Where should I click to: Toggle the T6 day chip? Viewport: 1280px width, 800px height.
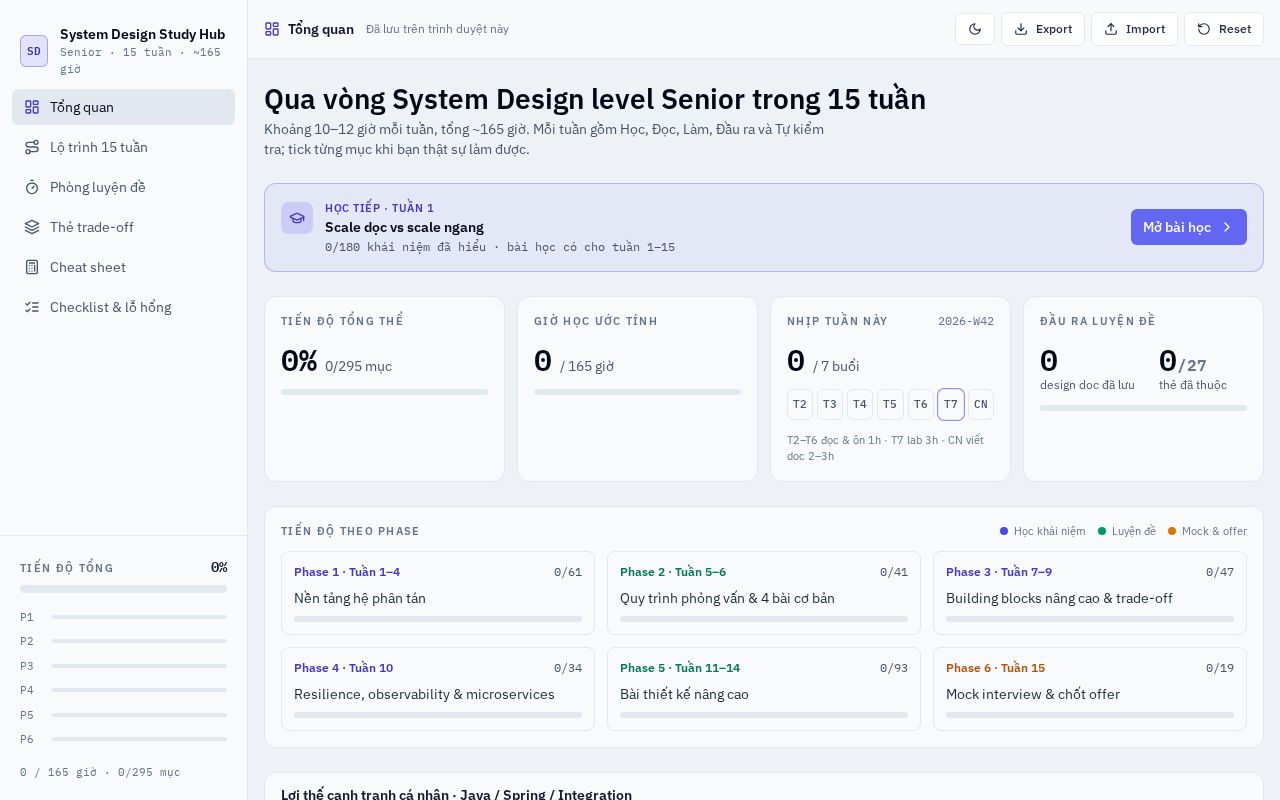pos(921,404)
